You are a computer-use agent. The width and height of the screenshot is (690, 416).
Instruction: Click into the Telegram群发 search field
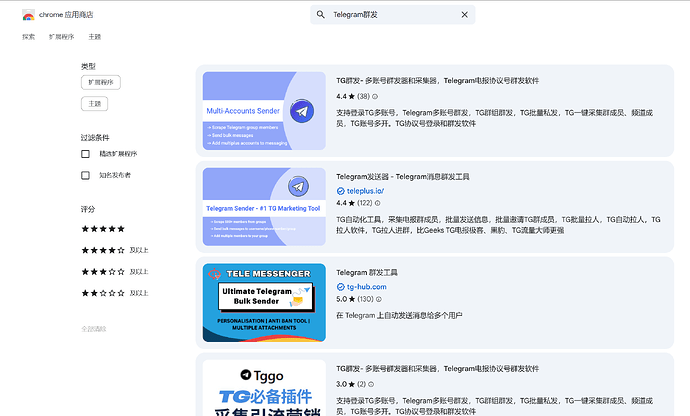point(393,15)
